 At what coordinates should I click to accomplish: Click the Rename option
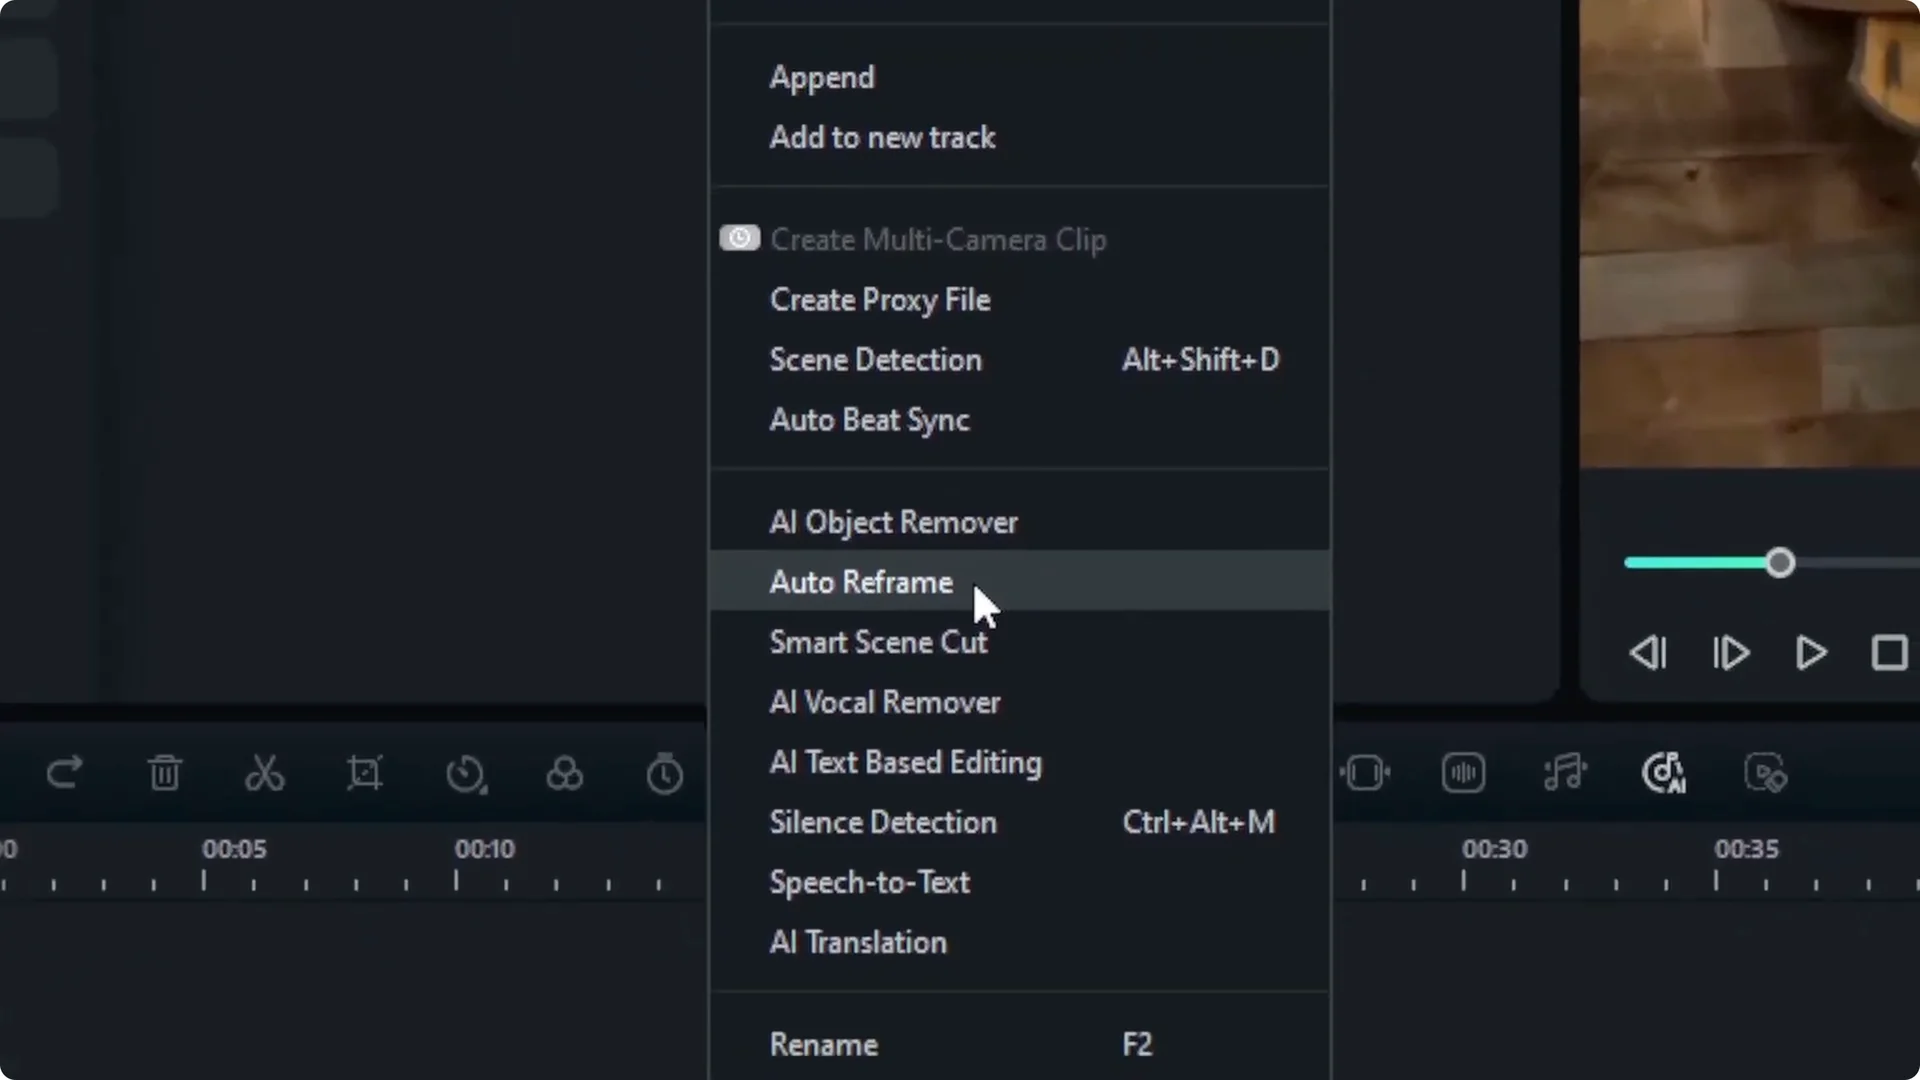[x=823, y=1043]
